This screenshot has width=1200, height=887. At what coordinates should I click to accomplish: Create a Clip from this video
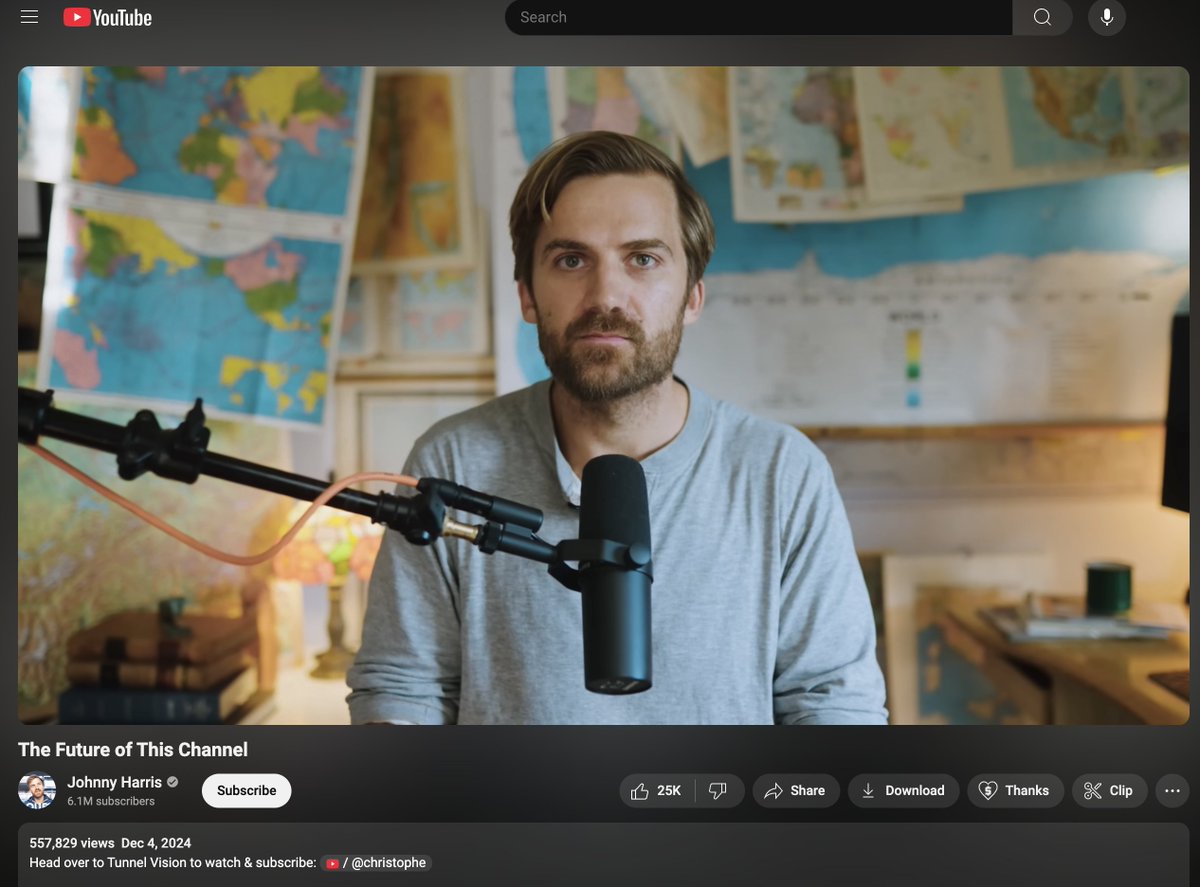1109,790
